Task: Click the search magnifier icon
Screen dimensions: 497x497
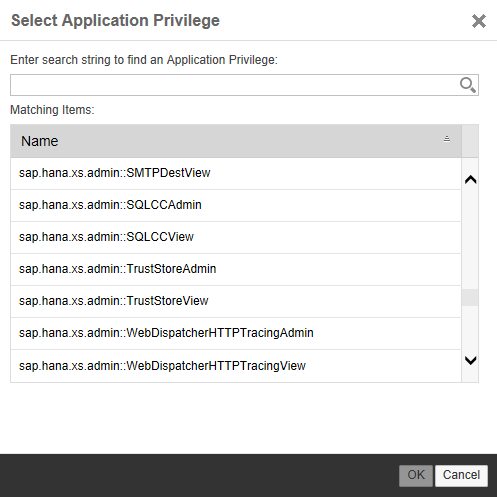Action: tap(467, 85)
